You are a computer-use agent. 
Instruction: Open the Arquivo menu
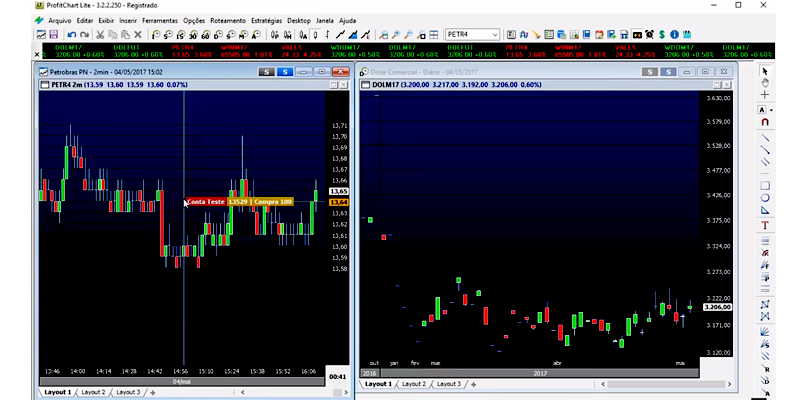pos(60,21)
